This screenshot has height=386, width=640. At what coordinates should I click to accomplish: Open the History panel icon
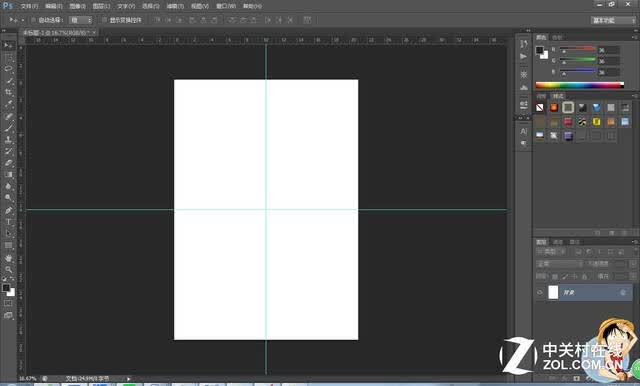pyautogui.click(x=524, y=44)
